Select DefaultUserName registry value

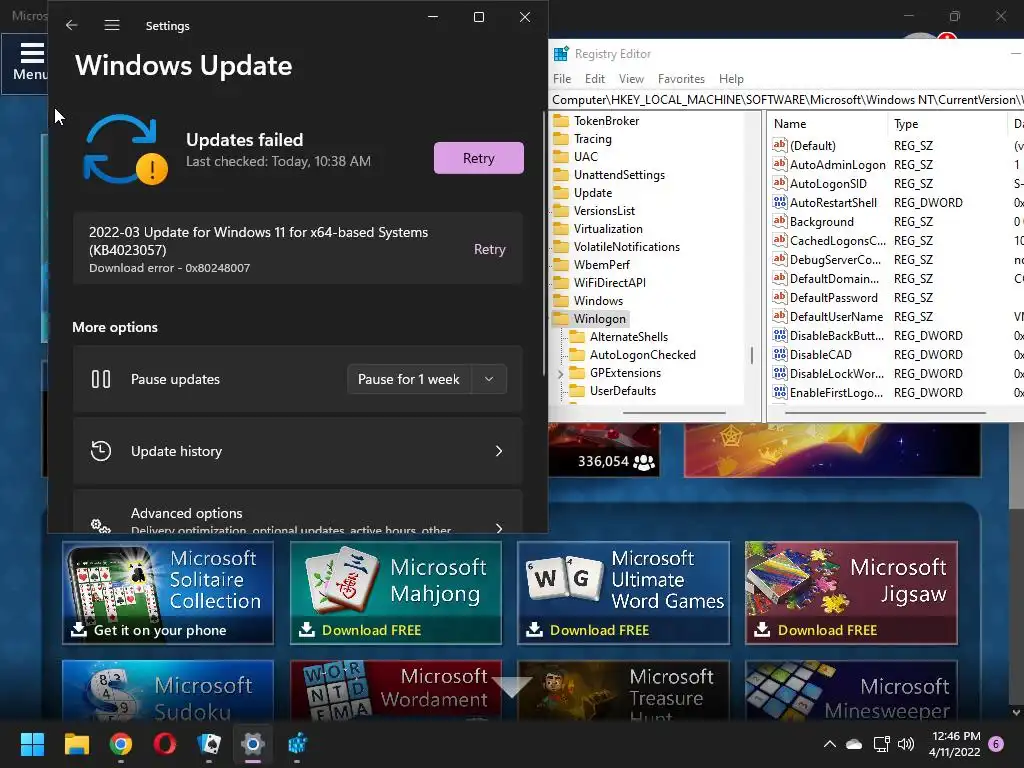click(836, 317)
